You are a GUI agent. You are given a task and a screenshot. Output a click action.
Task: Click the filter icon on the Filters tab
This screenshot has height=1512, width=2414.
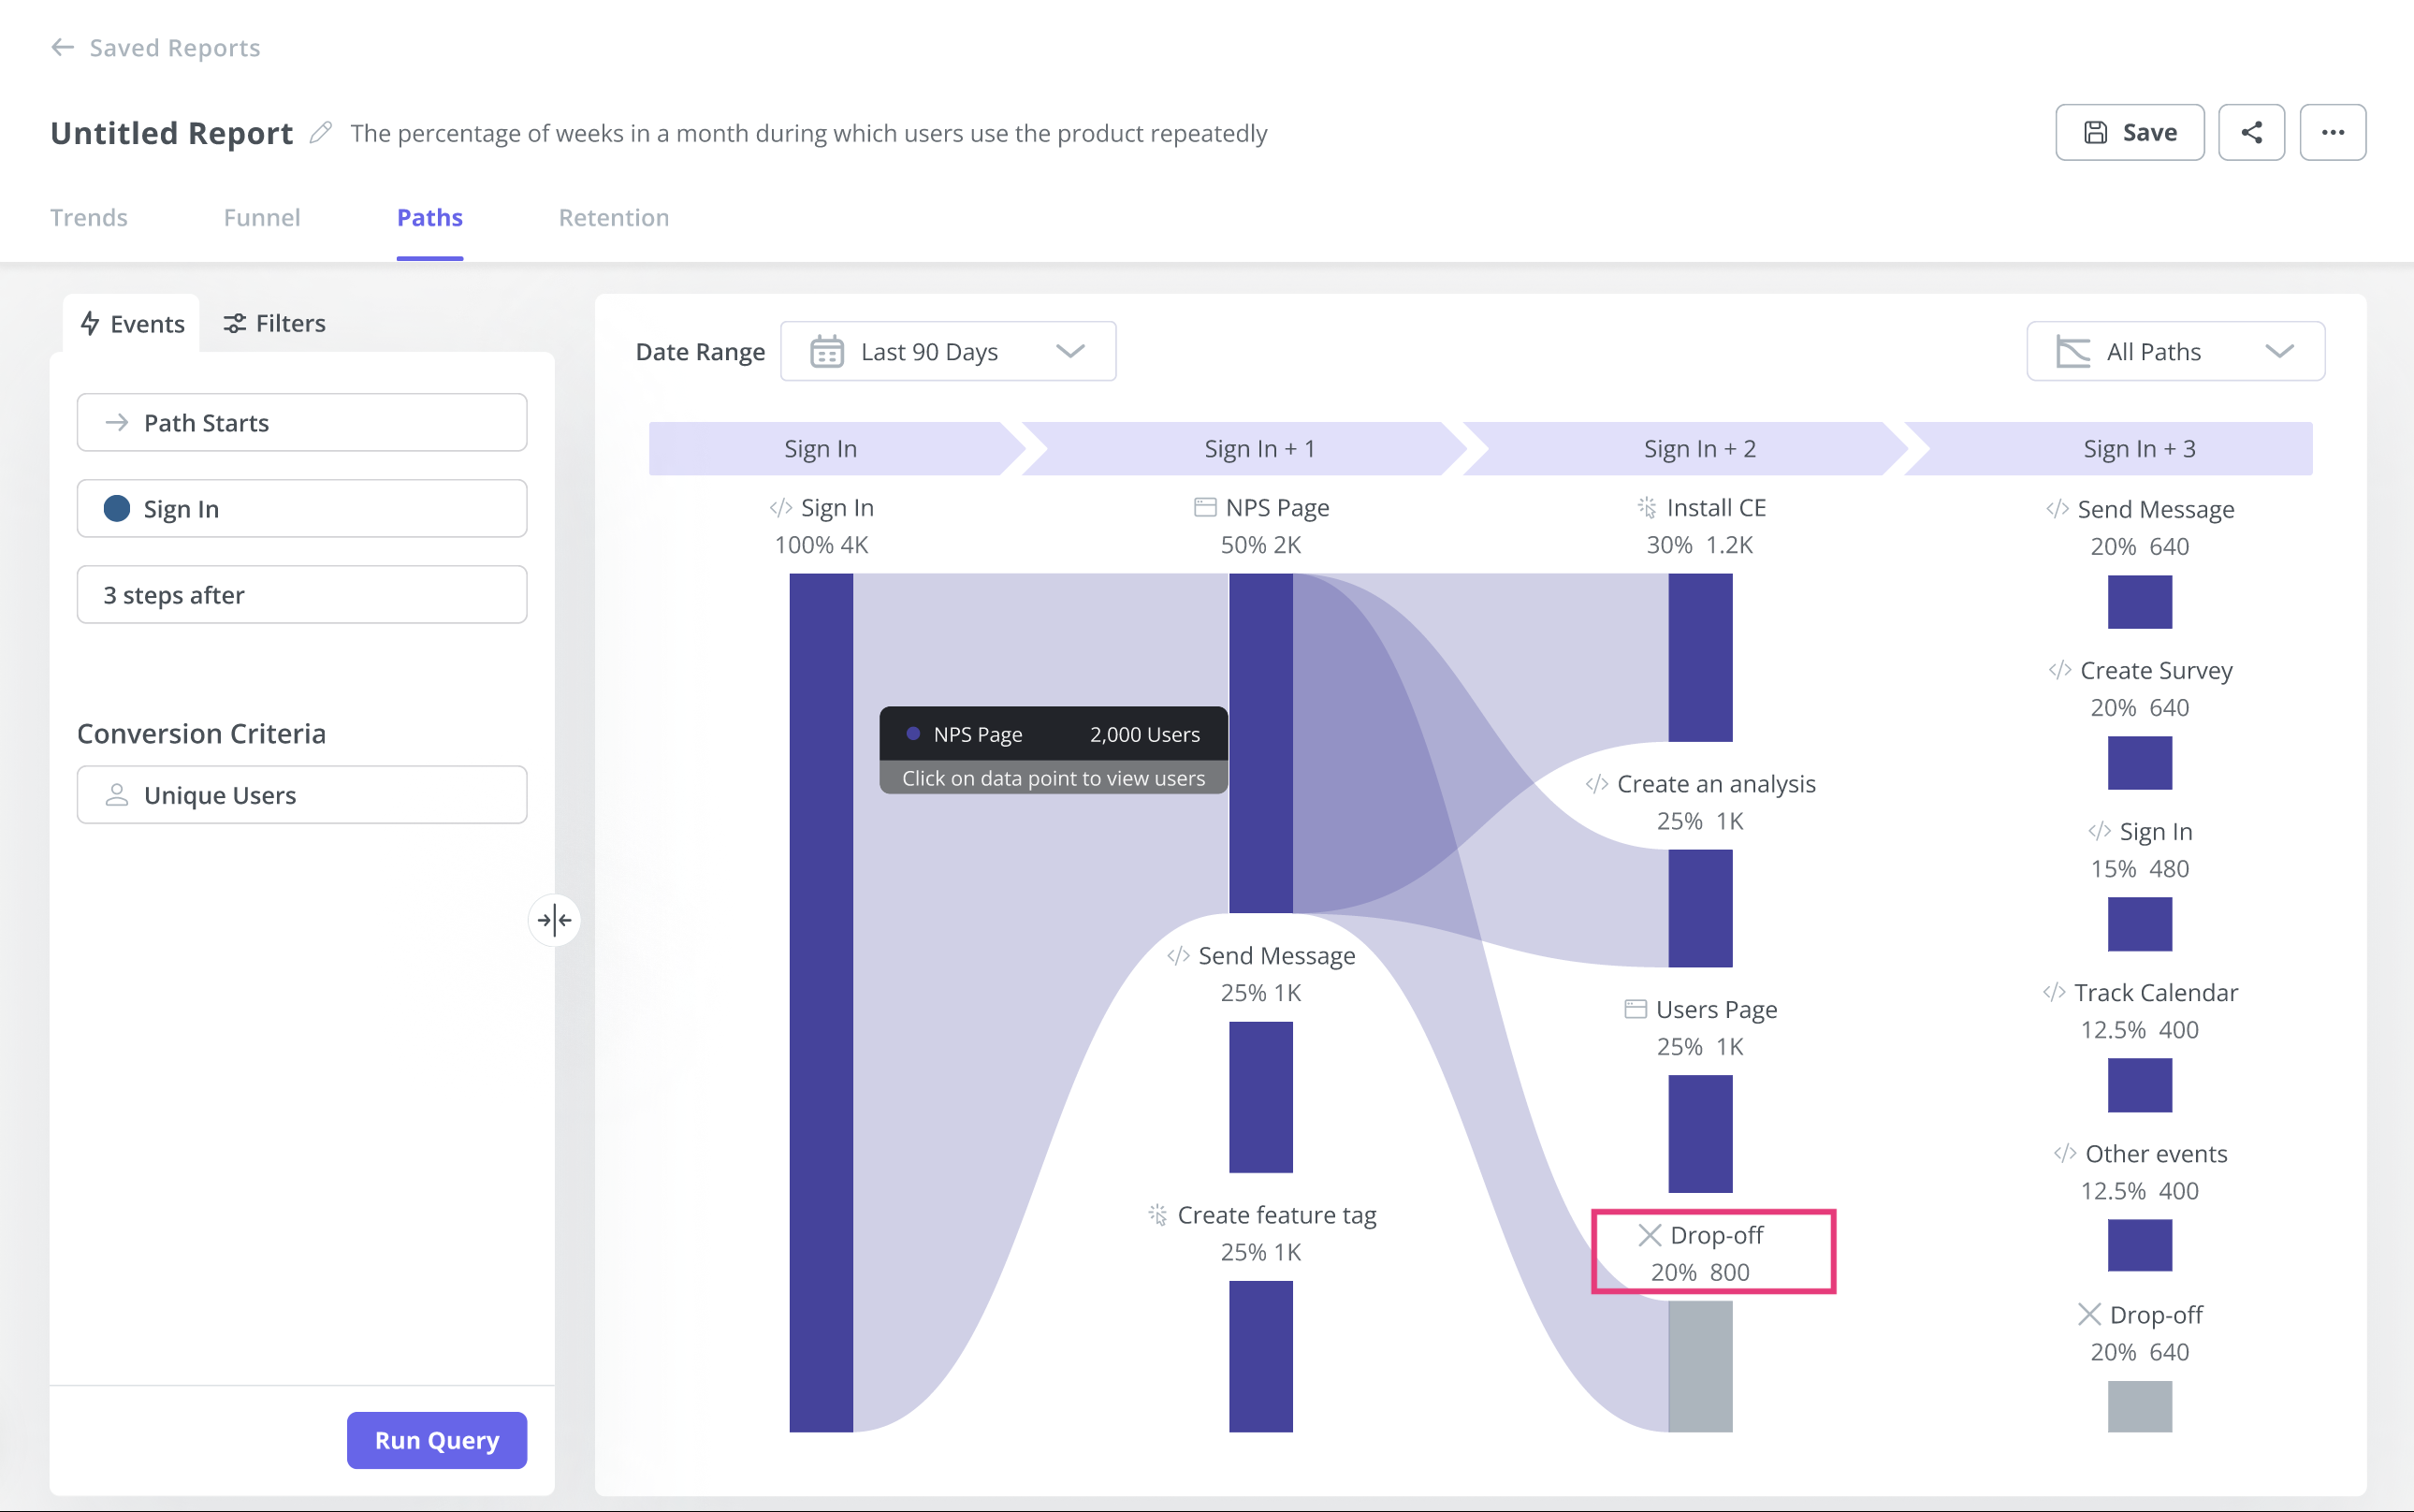(x=236, y=323)
